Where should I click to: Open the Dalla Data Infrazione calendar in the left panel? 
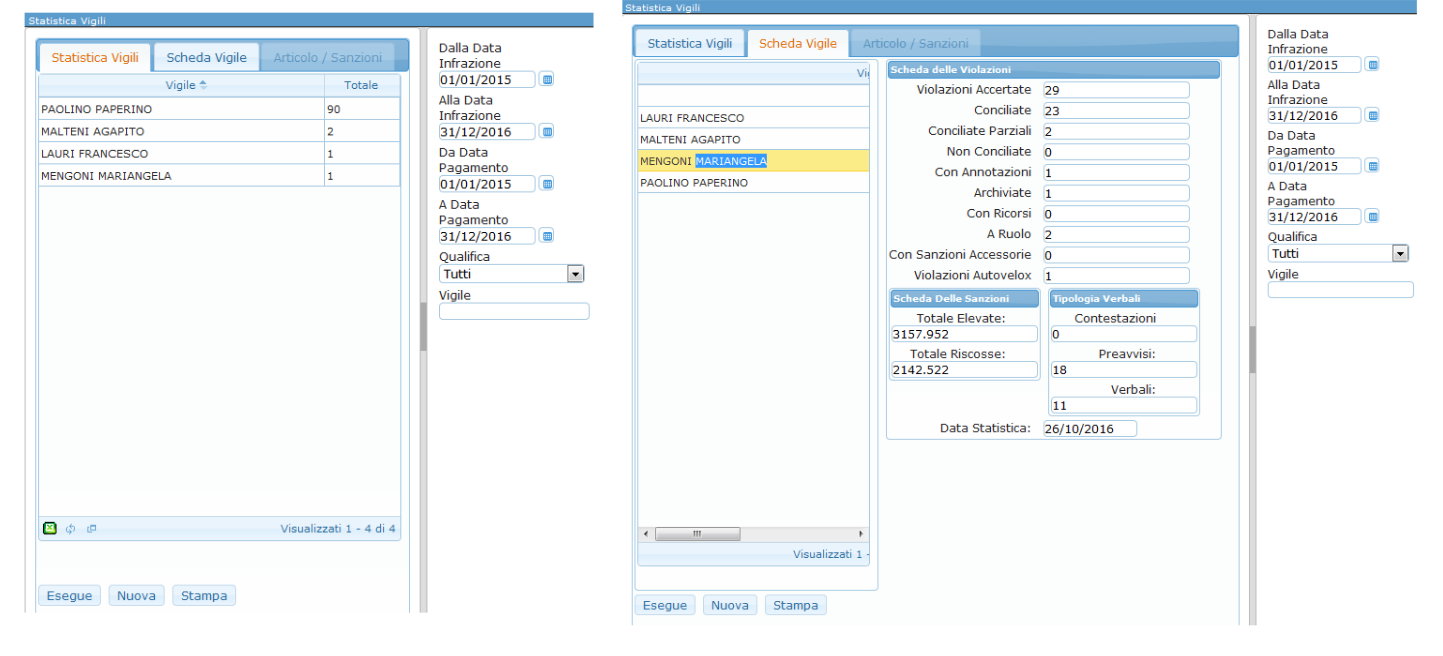(547, 79)
